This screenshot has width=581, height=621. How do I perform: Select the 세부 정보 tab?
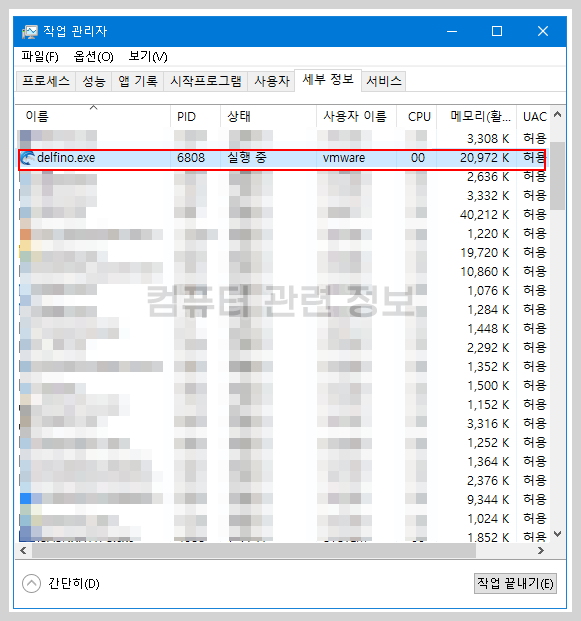[x=328, y=80]
